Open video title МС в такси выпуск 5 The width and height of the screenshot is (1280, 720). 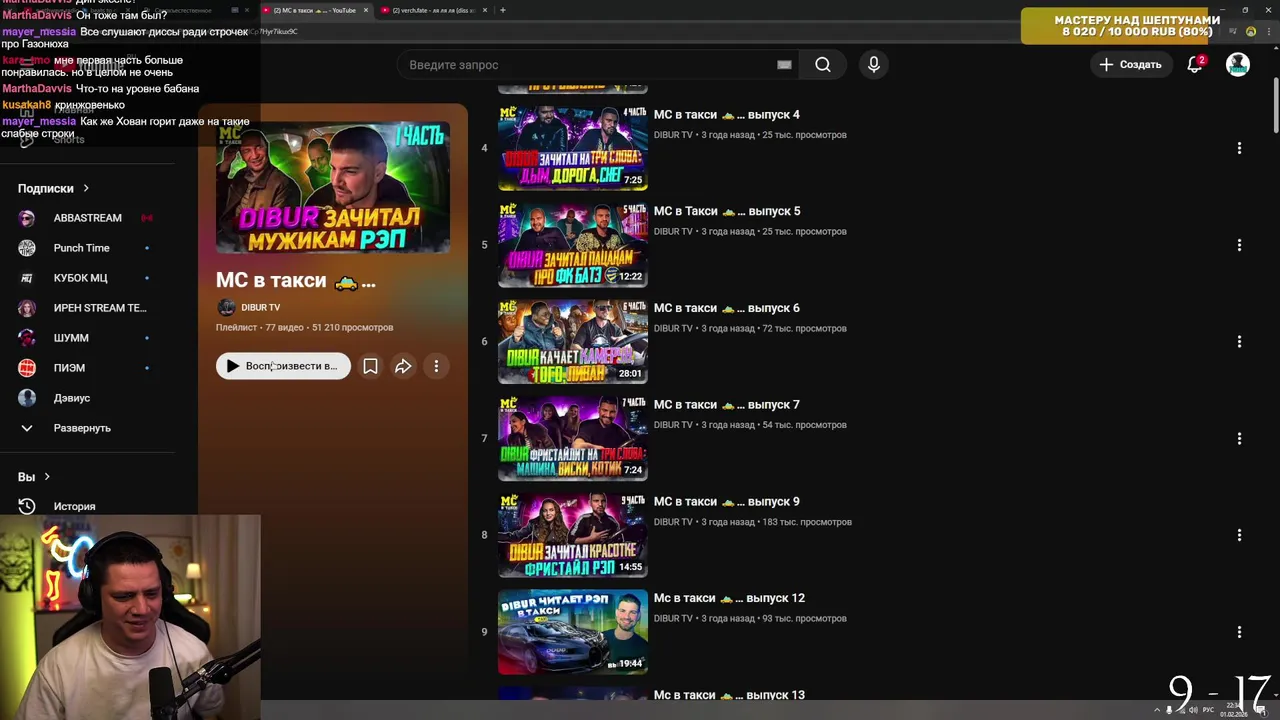pos(727,211)
